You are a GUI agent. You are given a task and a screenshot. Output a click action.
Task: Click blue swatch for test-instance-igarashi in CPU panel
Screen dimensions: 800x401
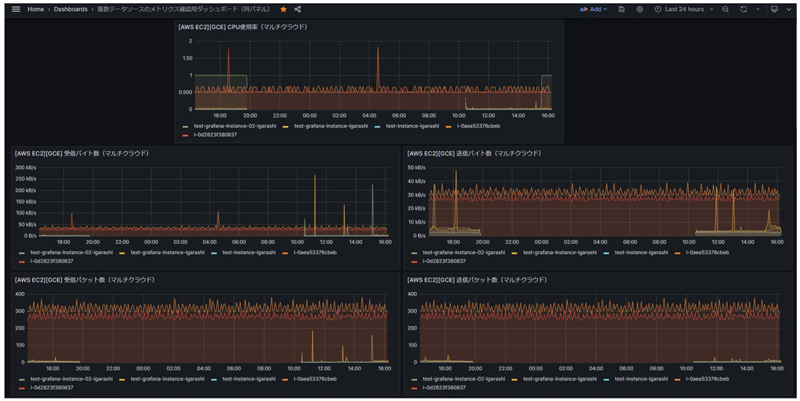[x=378, y=127]
